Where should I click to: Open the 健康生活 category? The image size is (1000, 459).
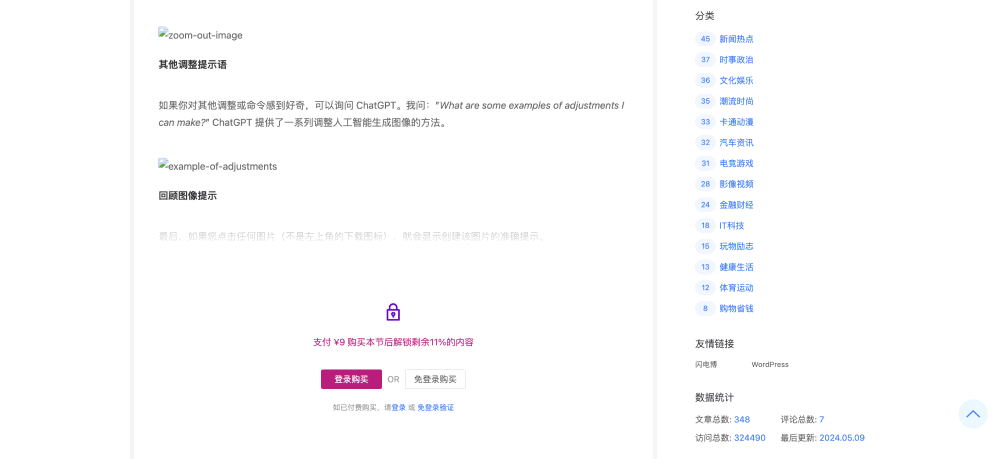coord(737,267)
